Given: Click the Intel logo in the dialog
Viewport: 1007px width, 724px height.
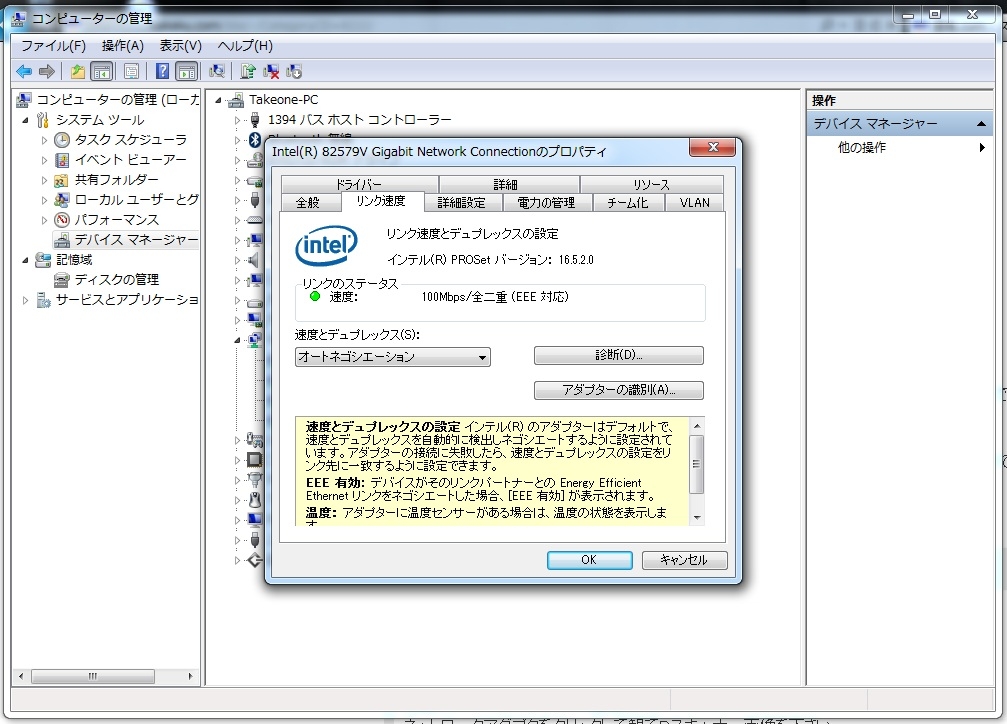Looking at the screenshot, I should [x=326, y=245].
